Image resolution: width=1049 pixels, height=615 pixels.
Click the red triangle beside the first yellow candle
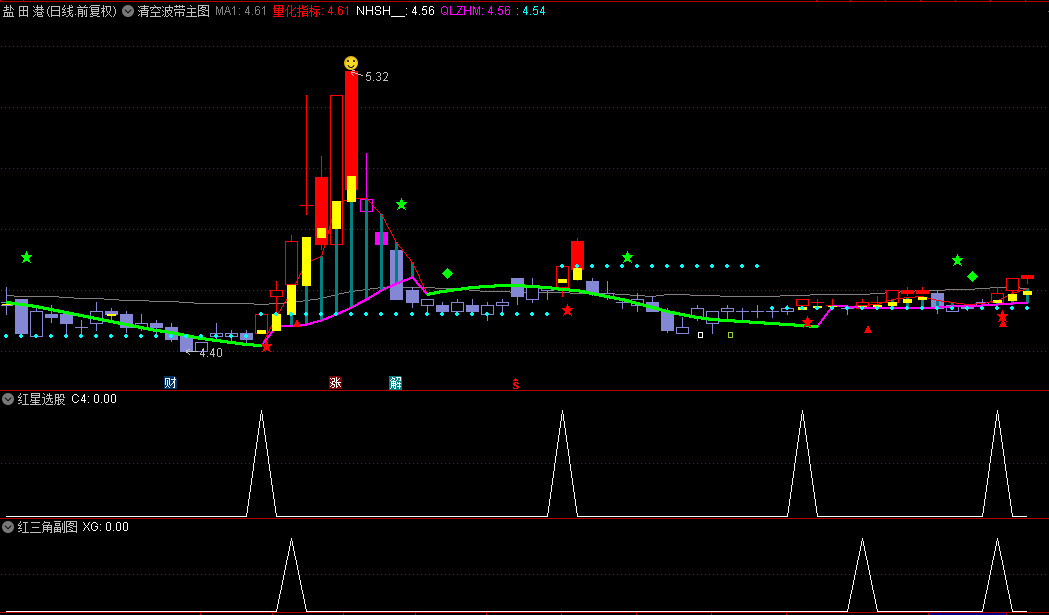coord(297,323)
